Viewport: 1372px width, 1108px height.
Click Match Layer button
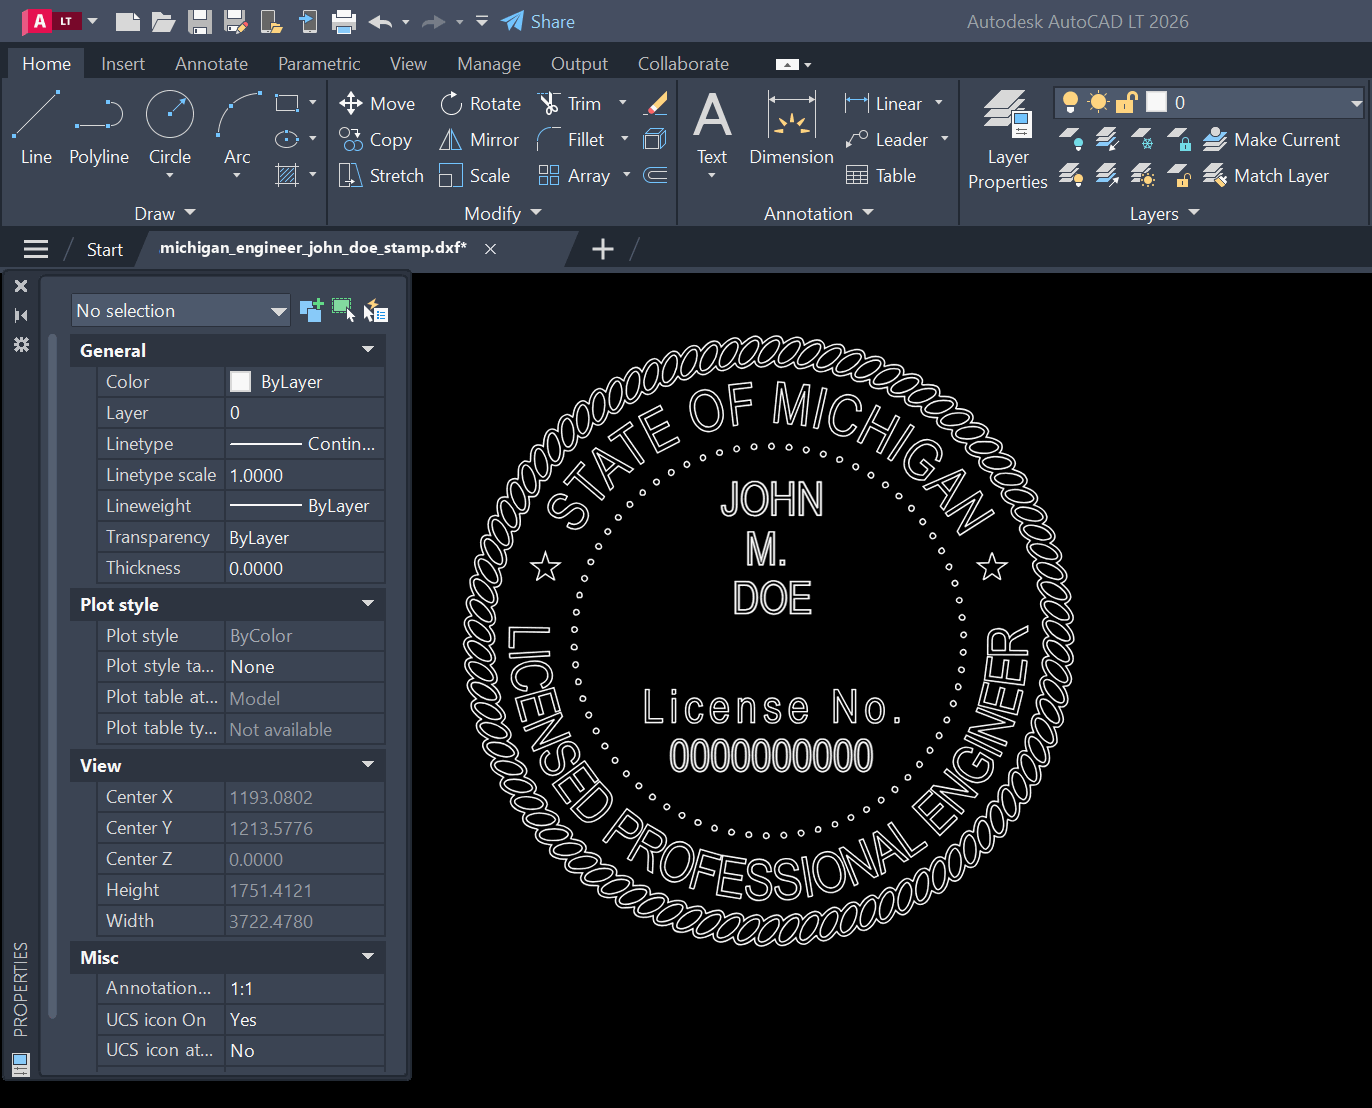click(x=1266, y=175)
